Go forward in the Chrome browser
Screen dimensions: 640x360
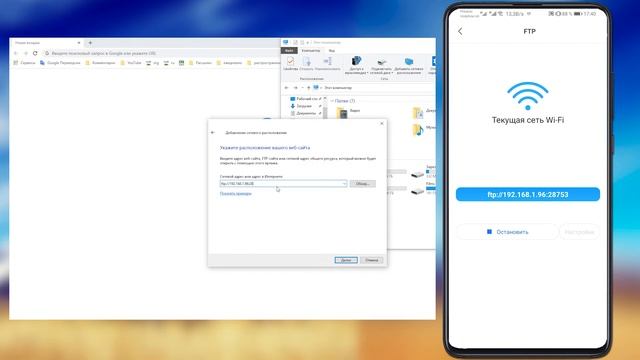[x=26, y=53]
